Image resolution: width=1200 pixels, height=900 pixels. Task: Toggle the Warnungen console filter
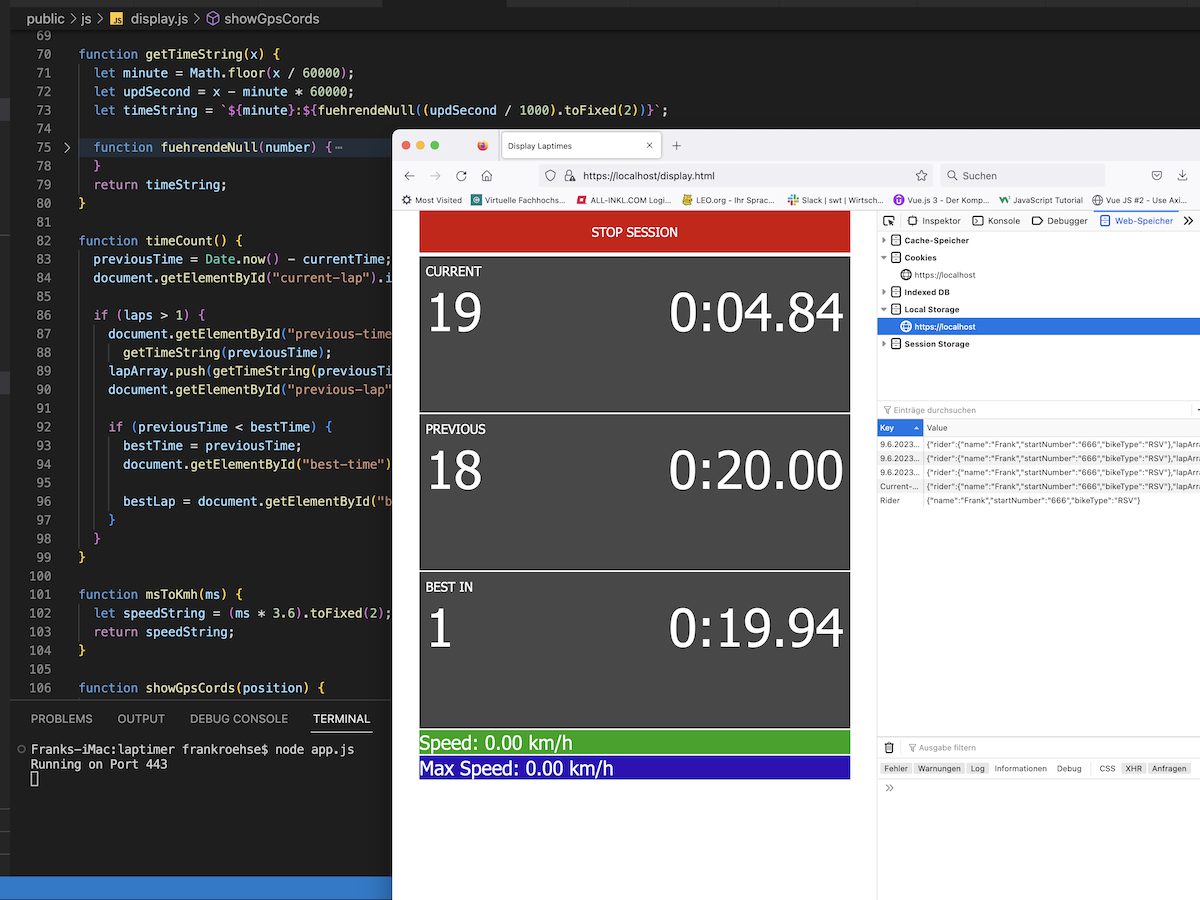pos(939,769)
